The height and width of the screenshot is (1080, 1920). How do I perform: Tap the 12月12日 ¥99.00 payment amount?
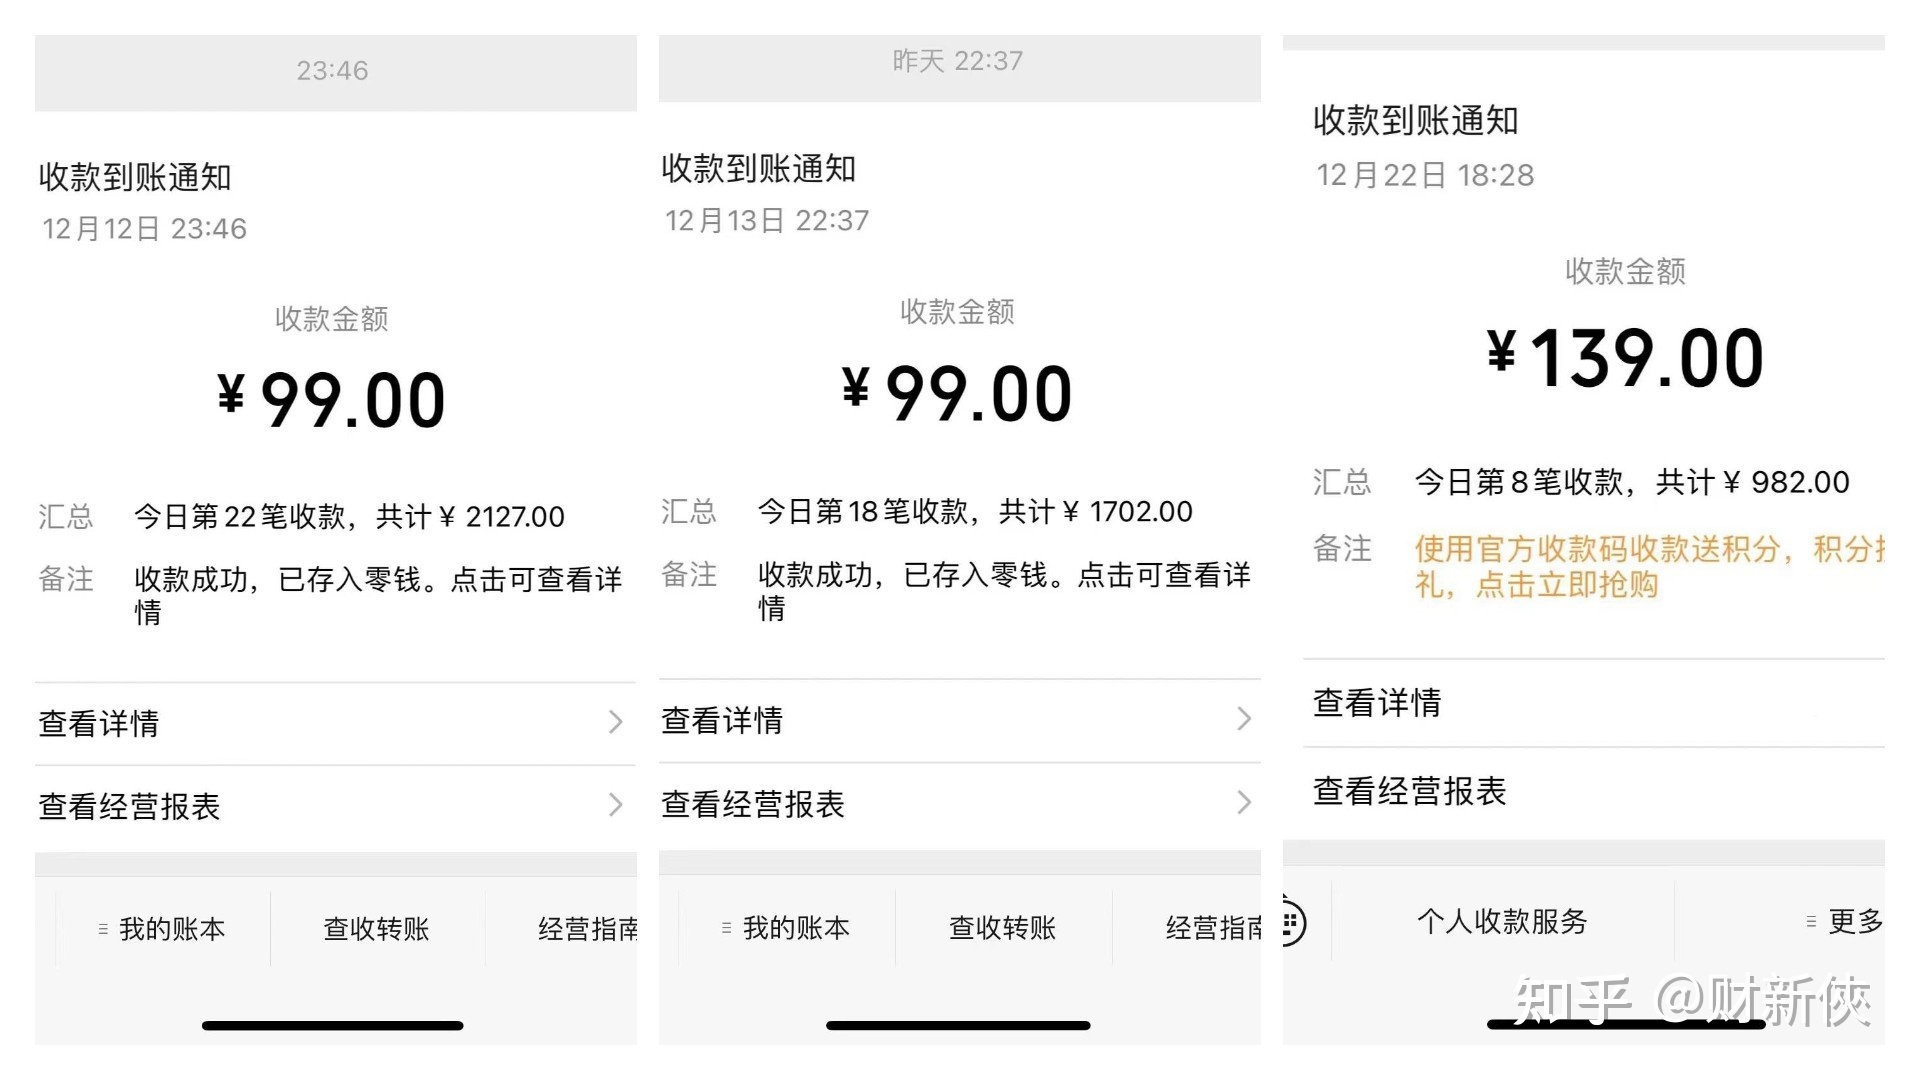click(332, 400)
